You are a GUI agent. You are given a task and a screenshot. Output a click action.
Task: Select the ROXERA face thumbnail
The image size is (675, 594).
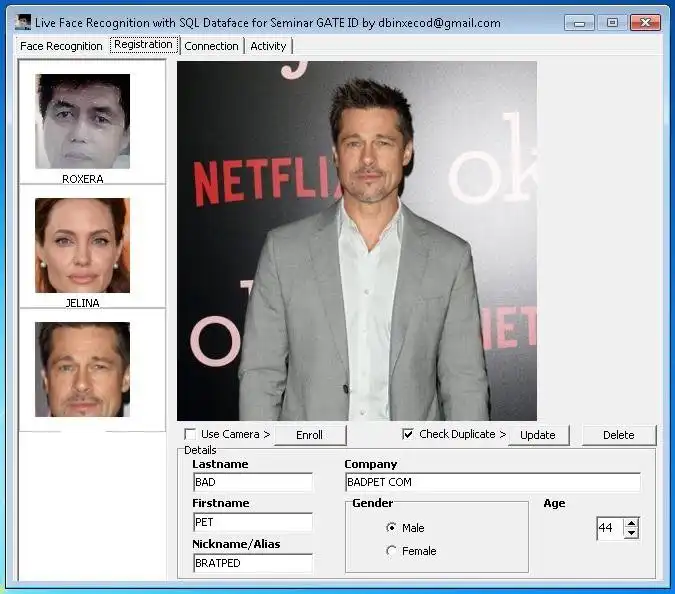(83, 121)
